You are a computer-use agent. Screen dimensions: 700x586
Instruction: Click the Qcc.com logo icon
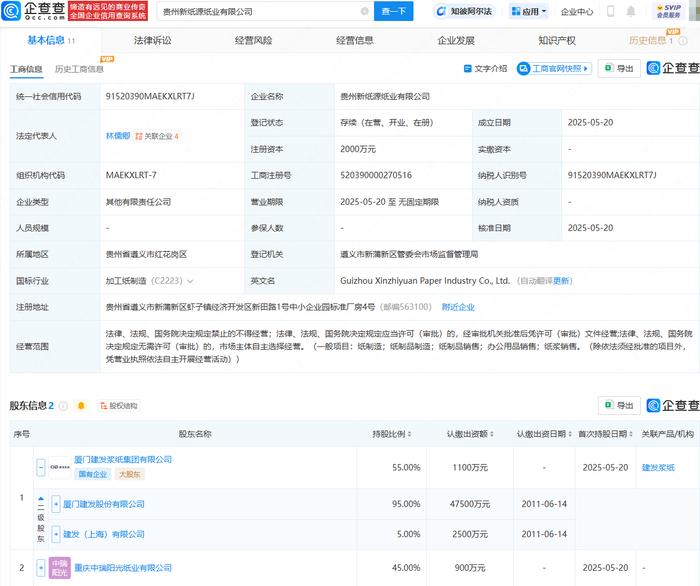(11, 11)
